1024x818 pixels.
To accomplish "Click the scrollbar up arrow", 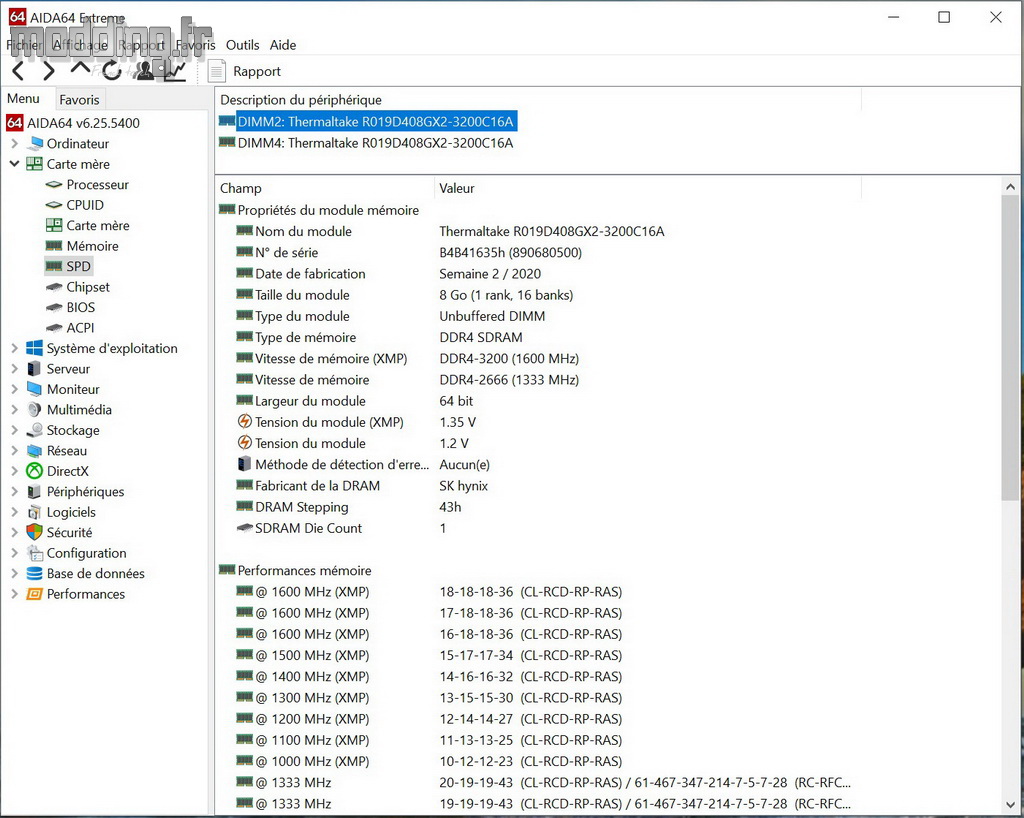I will tap(1010, 187).
